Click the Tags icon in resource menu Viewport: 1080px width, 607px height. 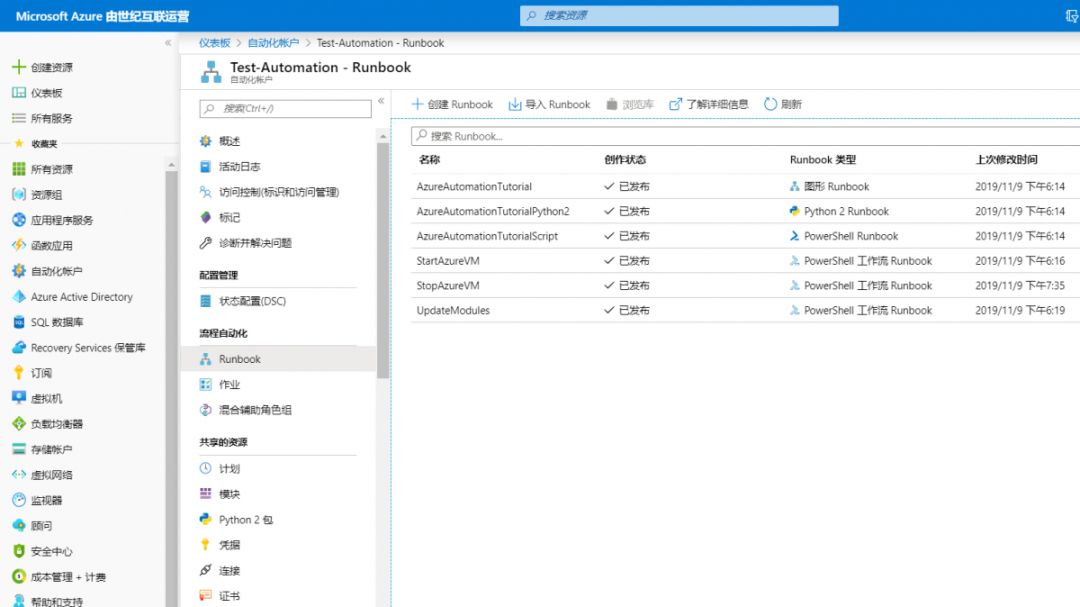click(205, 217)
